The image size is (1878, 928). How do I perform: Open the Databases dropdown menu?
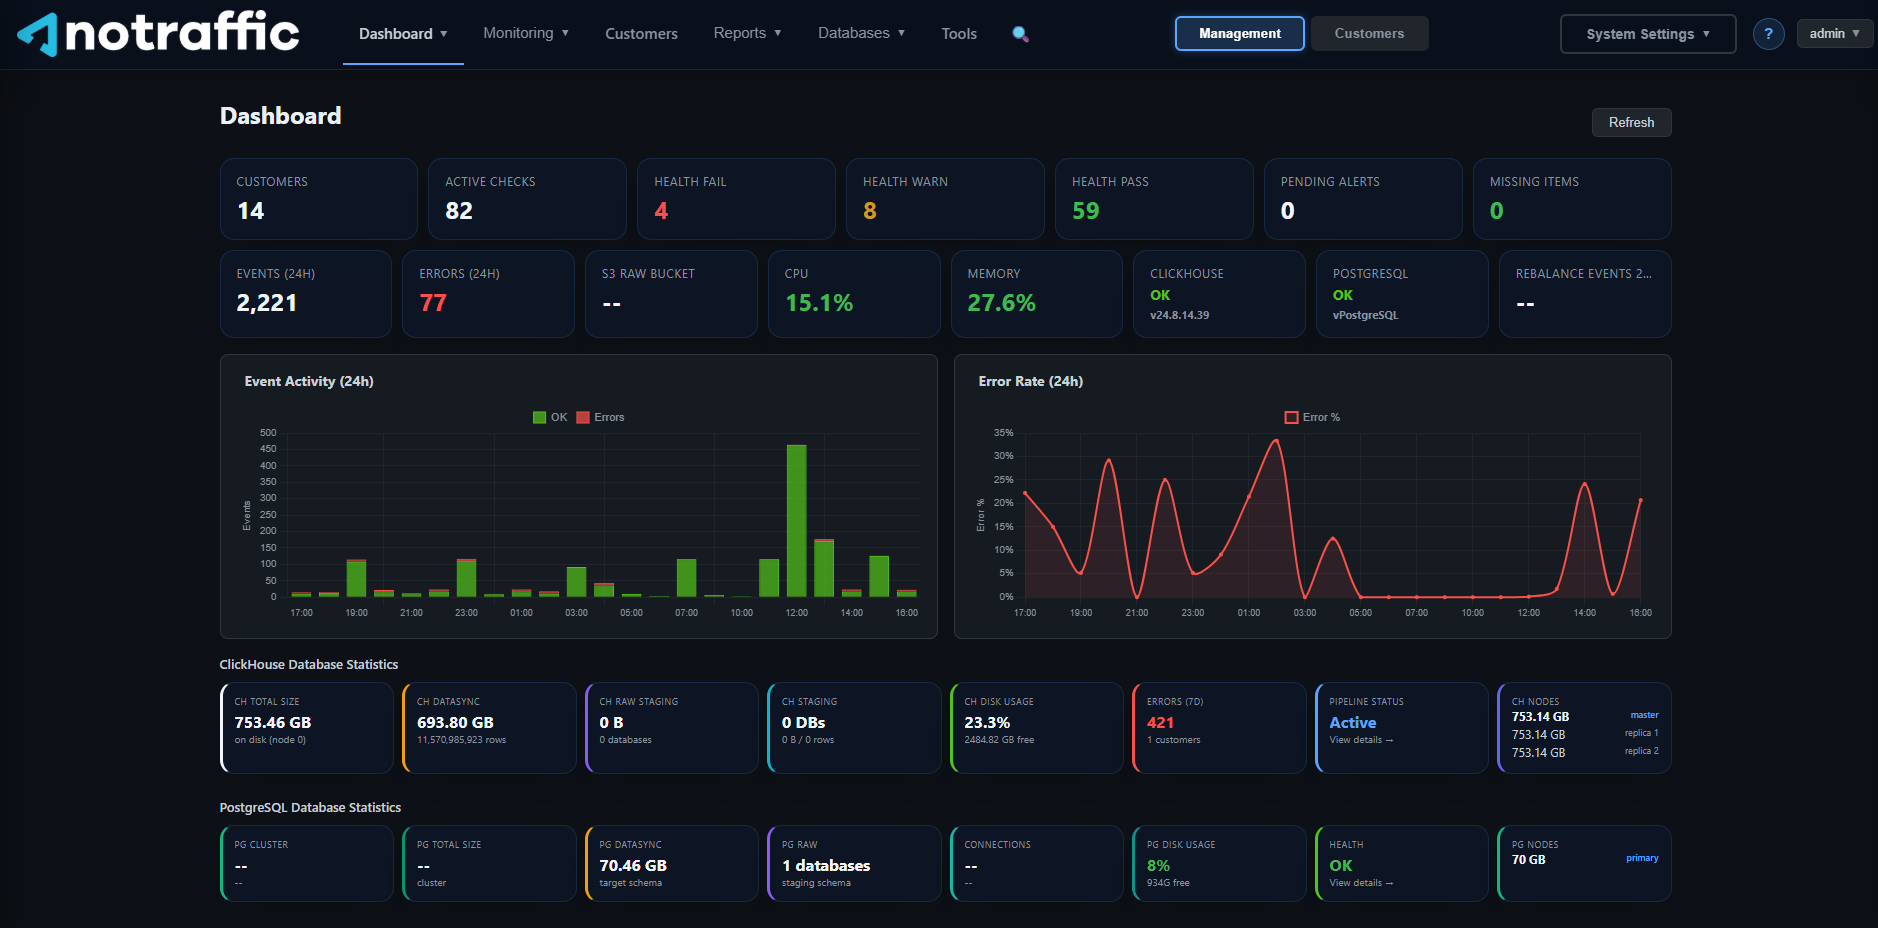(861, 33)
